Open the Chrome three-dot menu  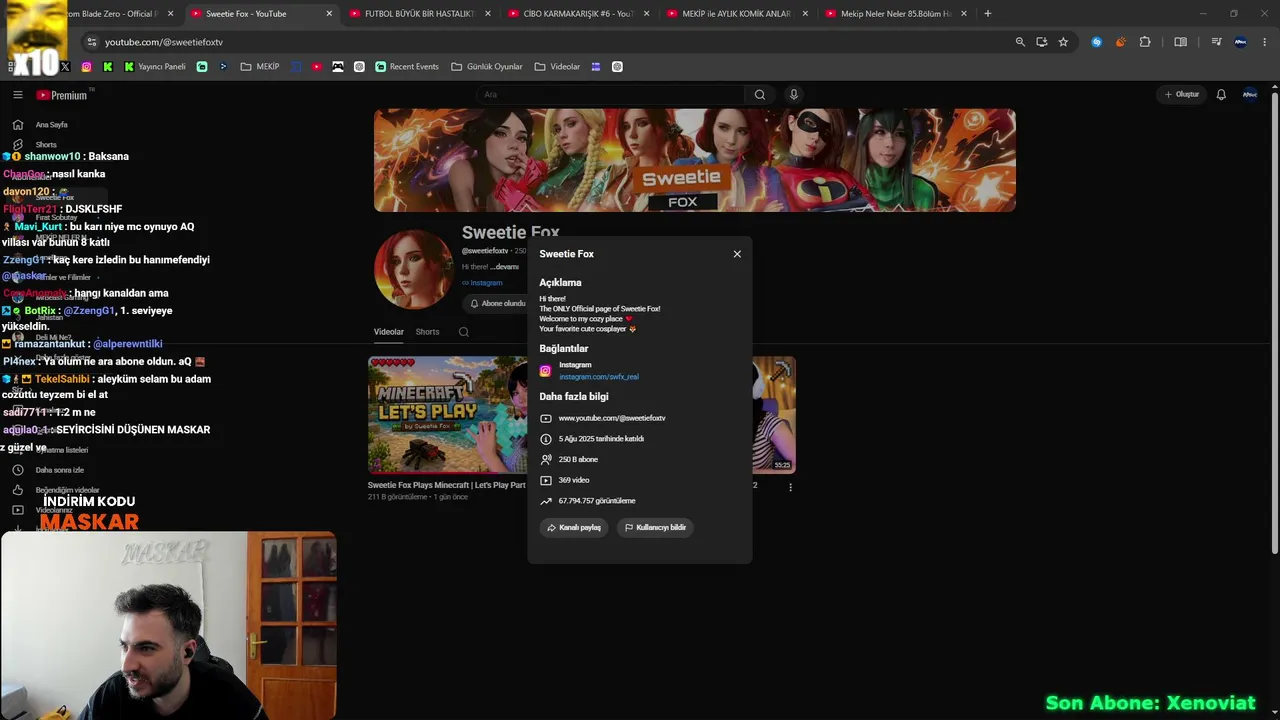(1265, 42)
